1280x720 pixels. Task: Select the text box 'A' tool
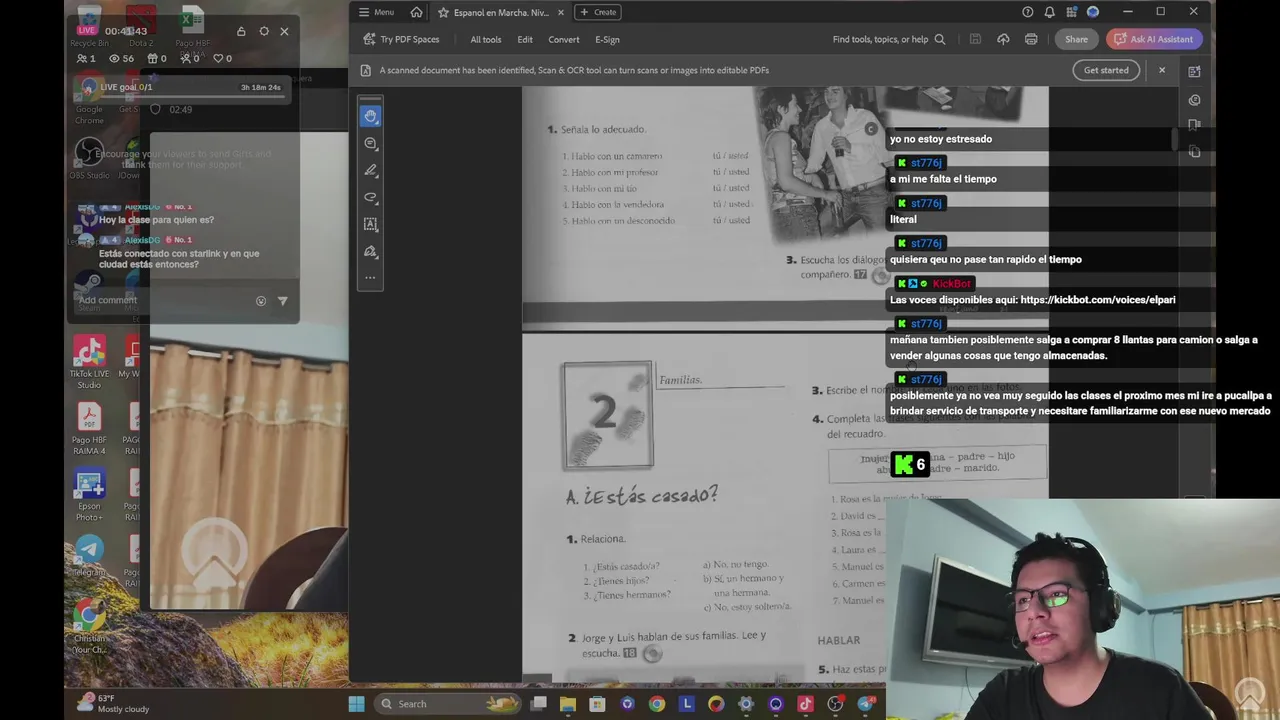pos(370,224)
